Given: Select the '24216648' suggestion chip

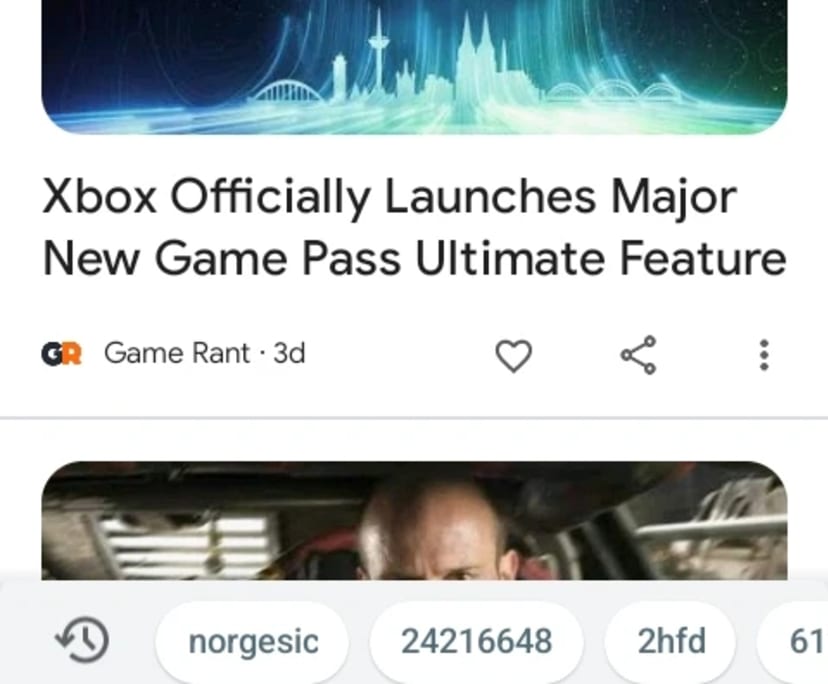Looking at the screenshot, I should point(476,642).
